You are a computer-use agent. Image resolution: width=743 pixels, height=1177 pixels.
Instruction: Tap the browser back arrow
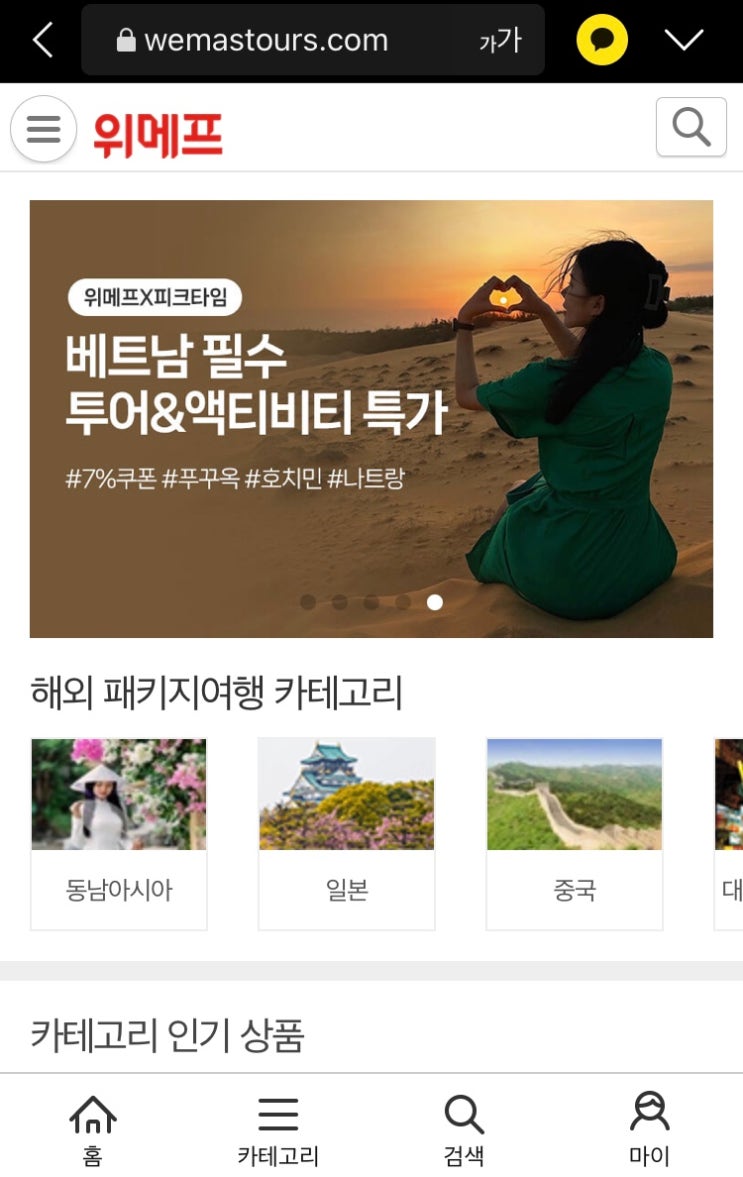tap(44, 40)
